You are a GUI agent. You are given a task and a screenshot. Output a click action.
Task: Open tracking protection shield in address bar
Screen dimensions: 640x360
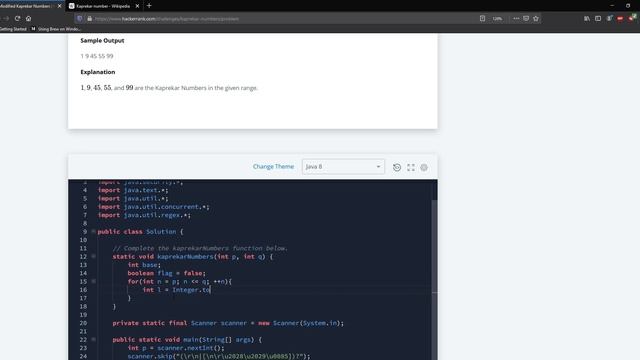(x=80, y=18)
